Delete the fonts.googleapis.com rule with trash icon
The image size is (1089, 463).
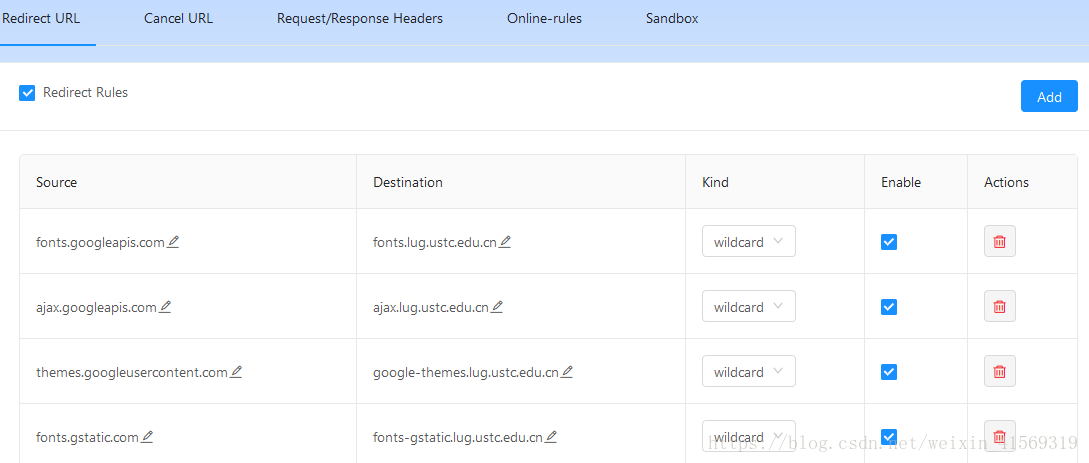[x=999, y=242]
